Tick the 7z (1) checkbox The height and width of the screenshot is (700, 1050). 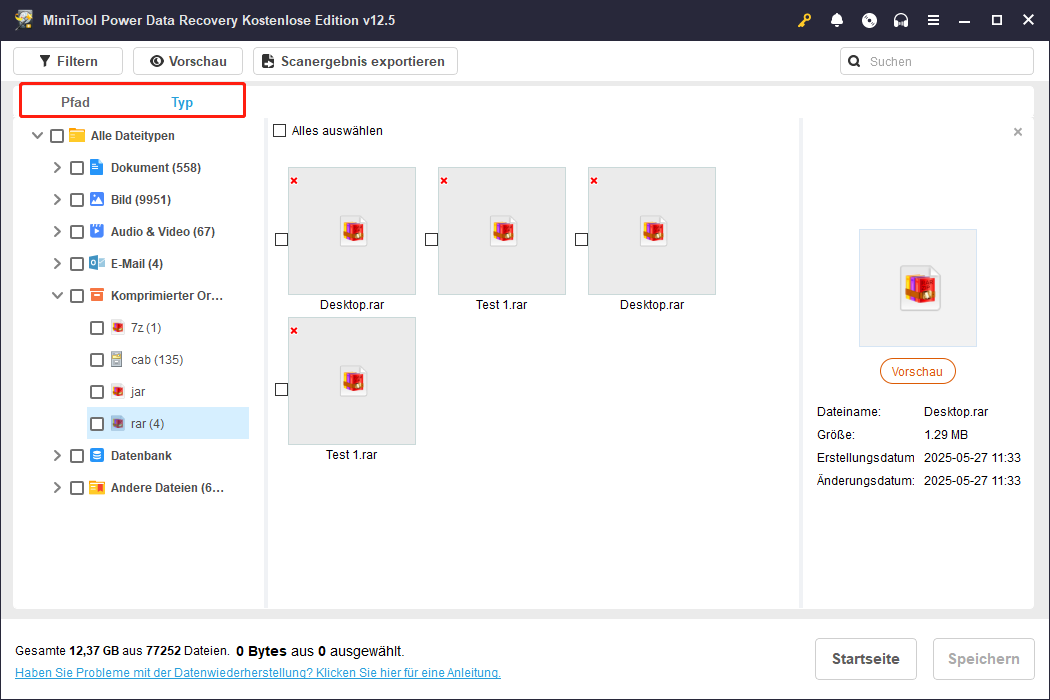click(97, 328)
